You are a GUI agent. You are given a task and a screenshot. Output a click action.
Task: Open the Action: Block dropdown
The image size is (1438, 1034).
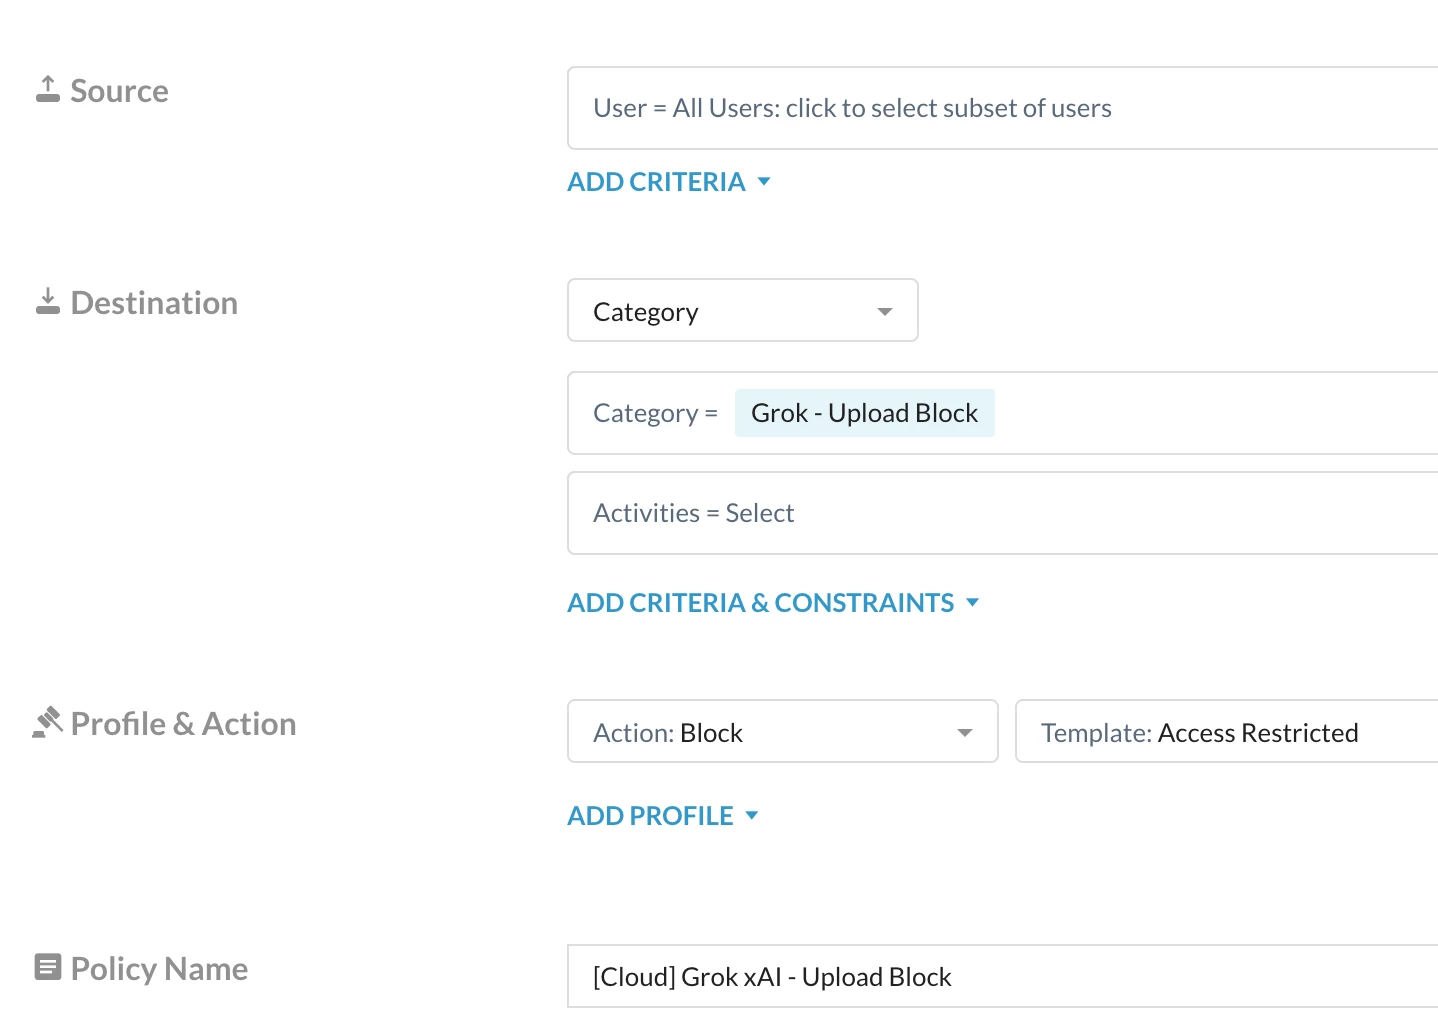[x=783, y=732]
